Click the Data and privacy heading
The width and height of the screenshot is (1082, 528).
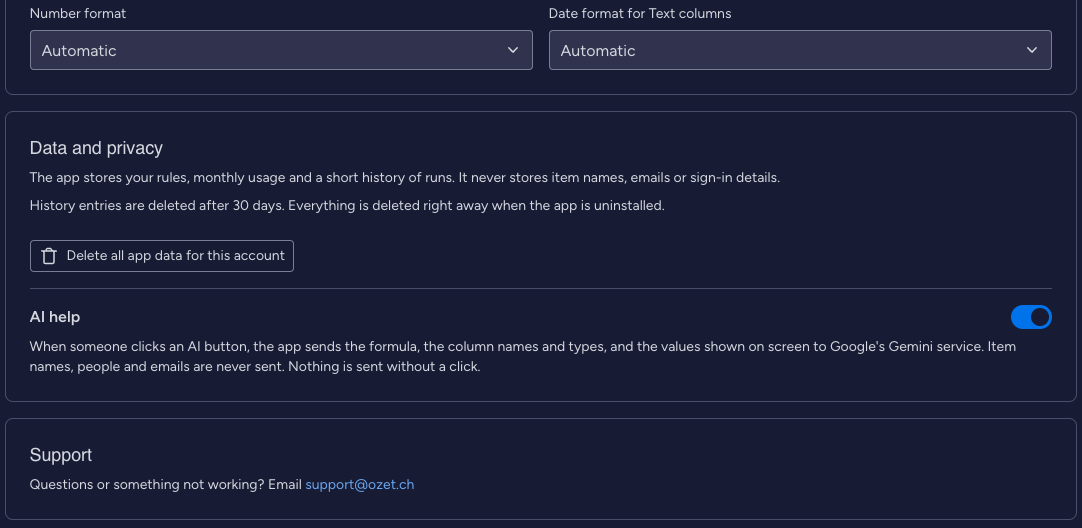click(96, 148)
